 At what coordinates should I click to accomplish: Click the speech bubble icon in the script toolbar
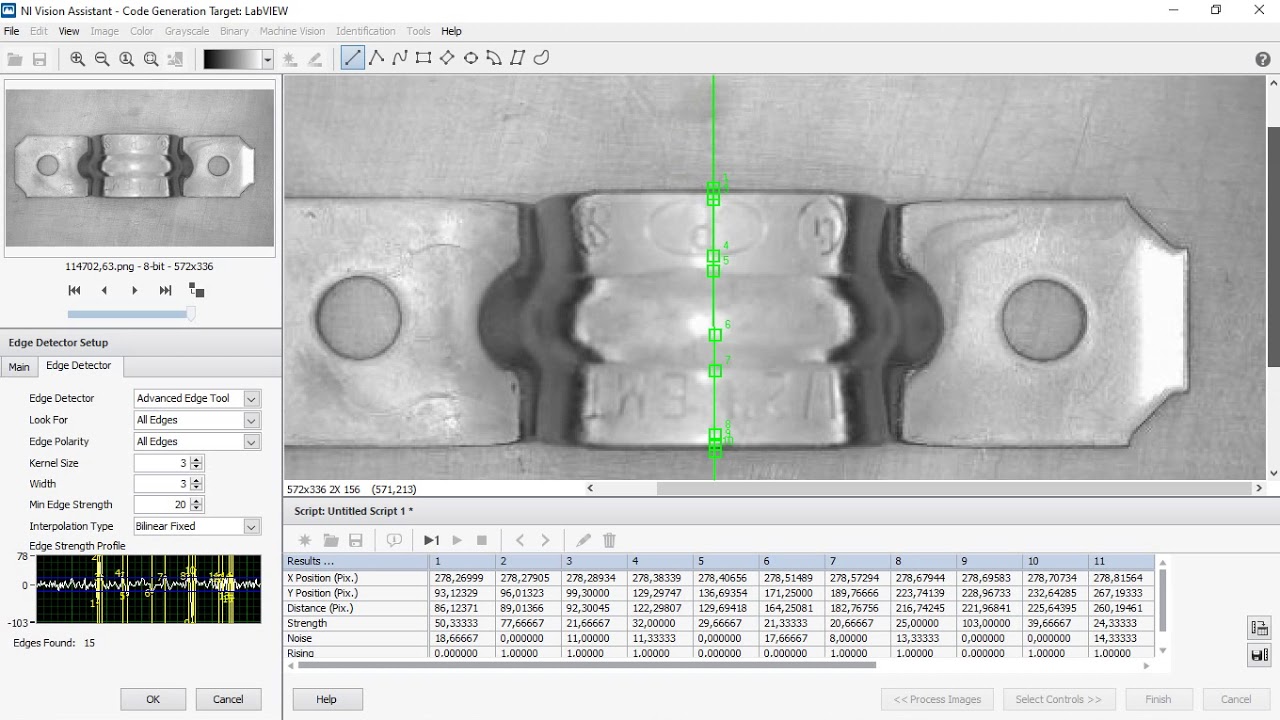(x=394, y=540)
